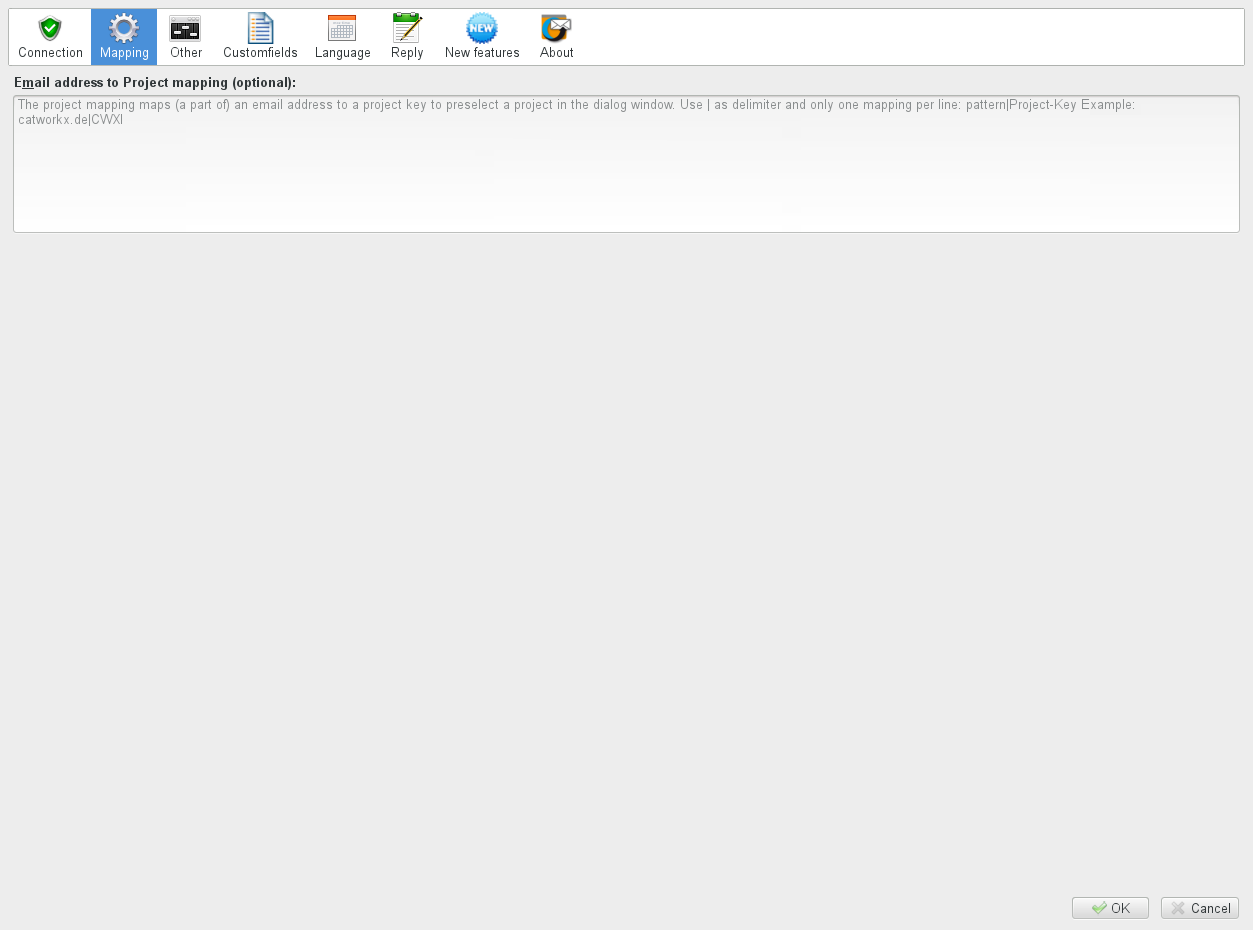
Task: Click the gear icon for Mapping
Action: [x=124, y=28]
